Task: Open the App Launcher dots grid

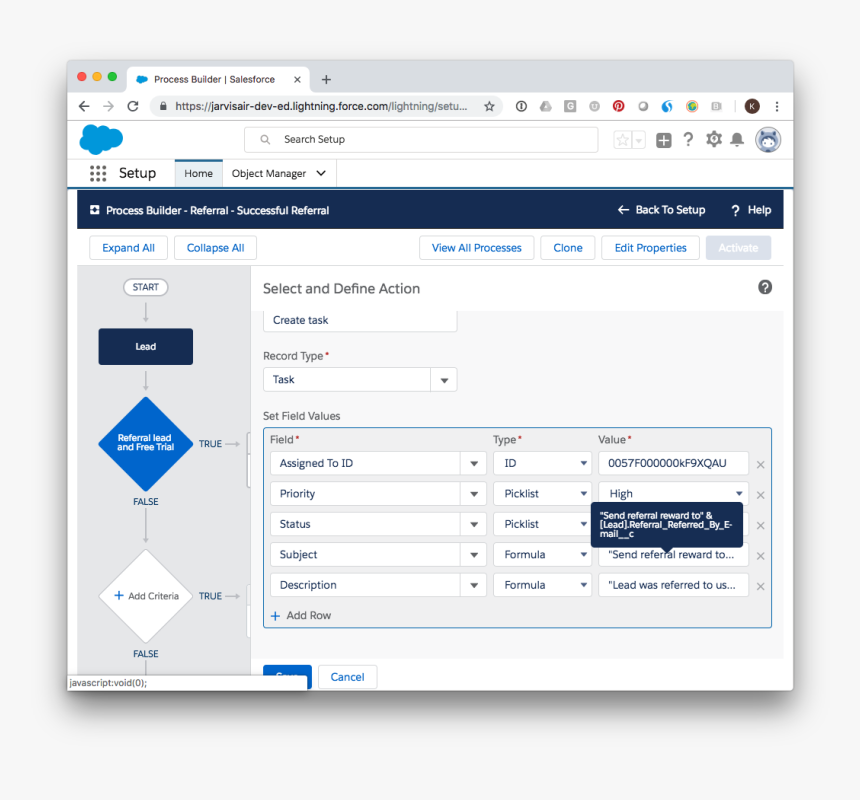Action: click(98, 173)
